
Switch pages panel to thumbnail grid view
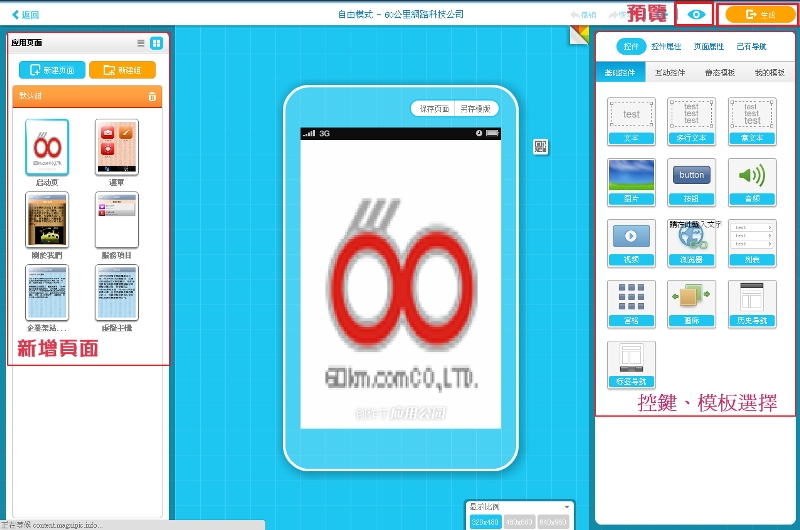click(x=157, y=43)
